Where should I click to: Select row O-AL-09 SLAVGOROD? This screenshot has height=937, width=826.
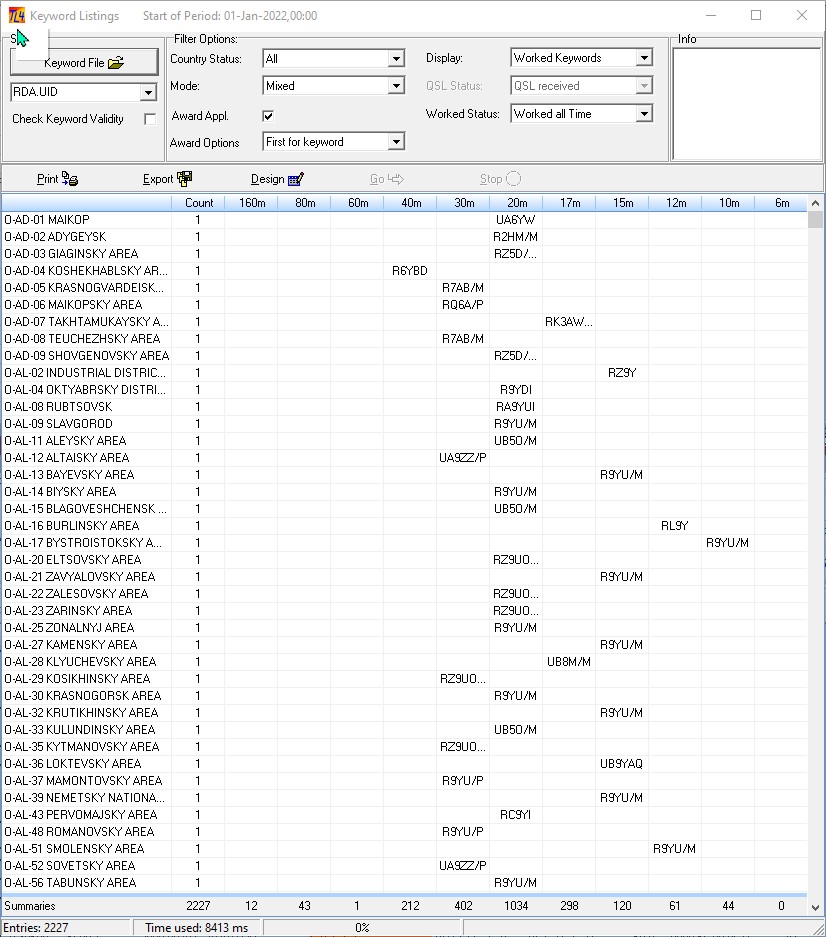[x=404, y=424]
